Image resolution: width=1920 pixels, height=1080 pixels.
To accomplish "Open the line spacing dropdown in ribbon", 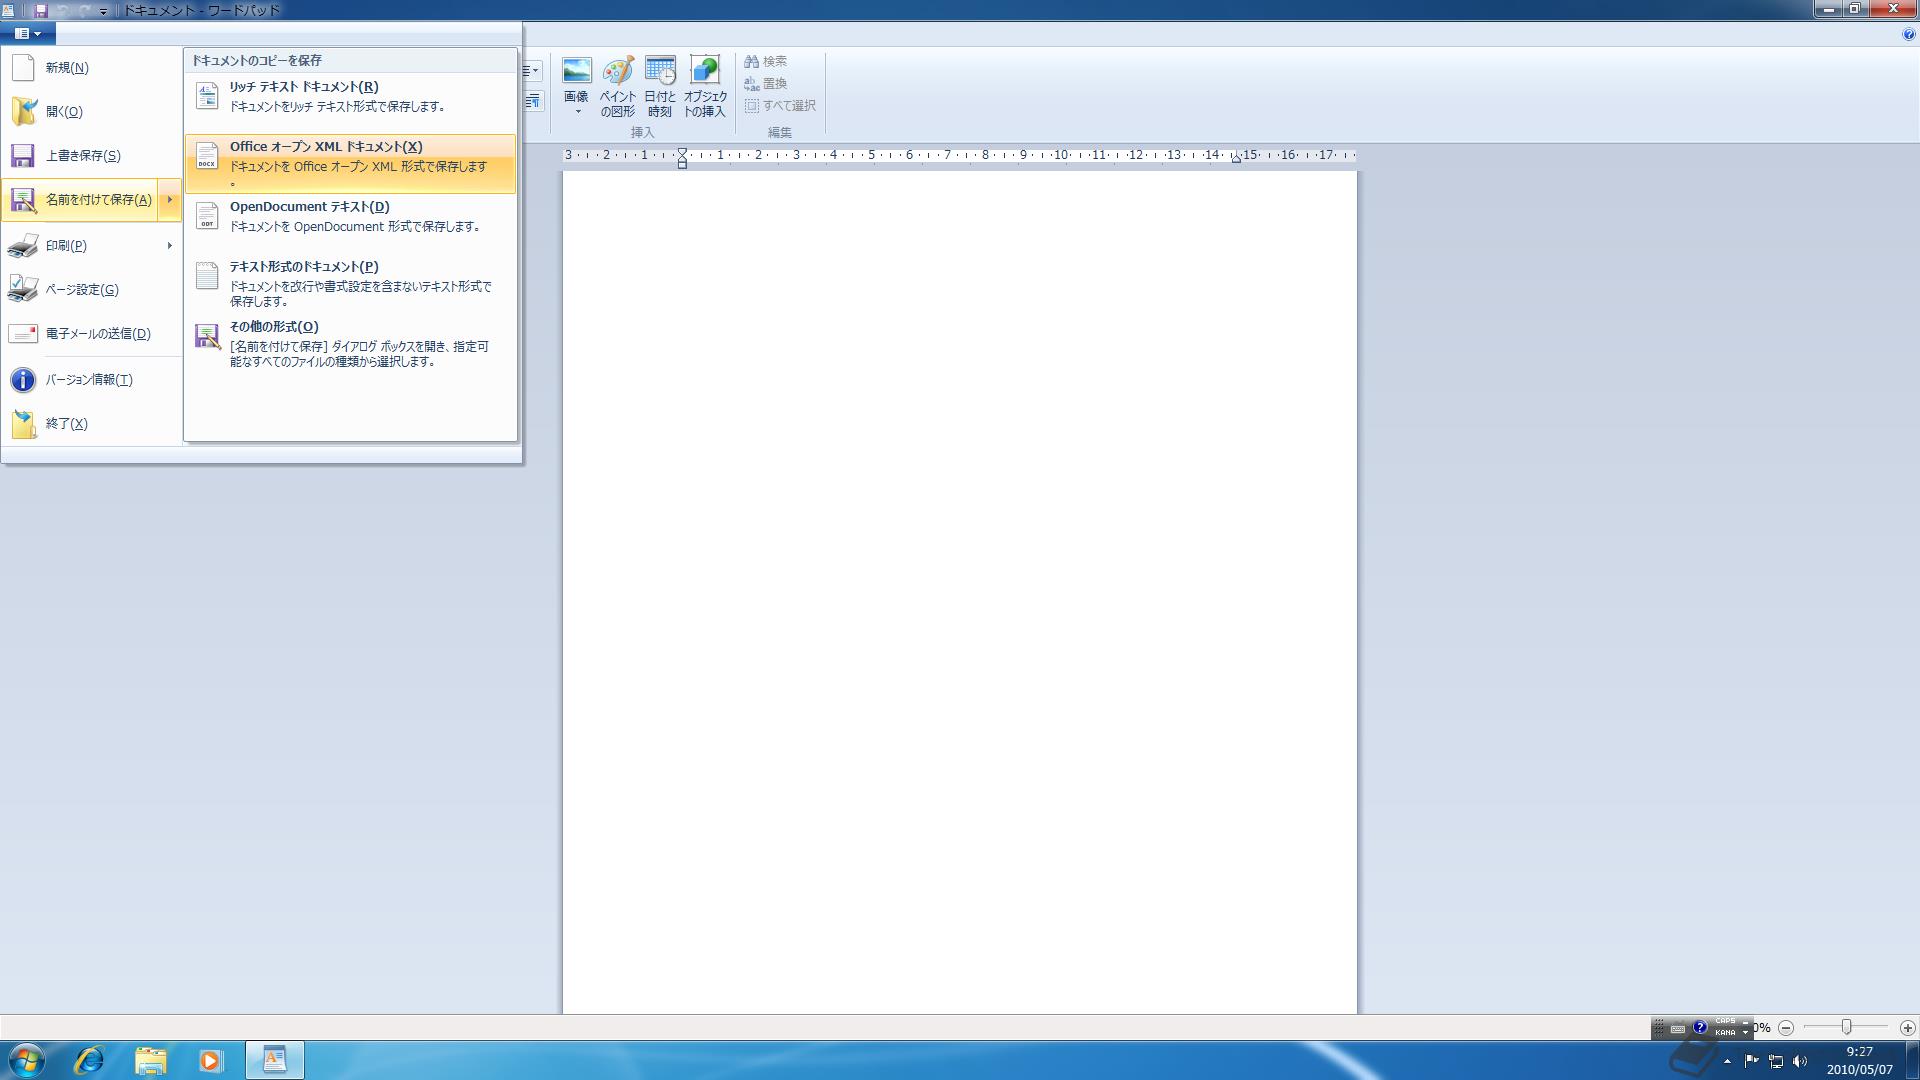I will [532, 71].
